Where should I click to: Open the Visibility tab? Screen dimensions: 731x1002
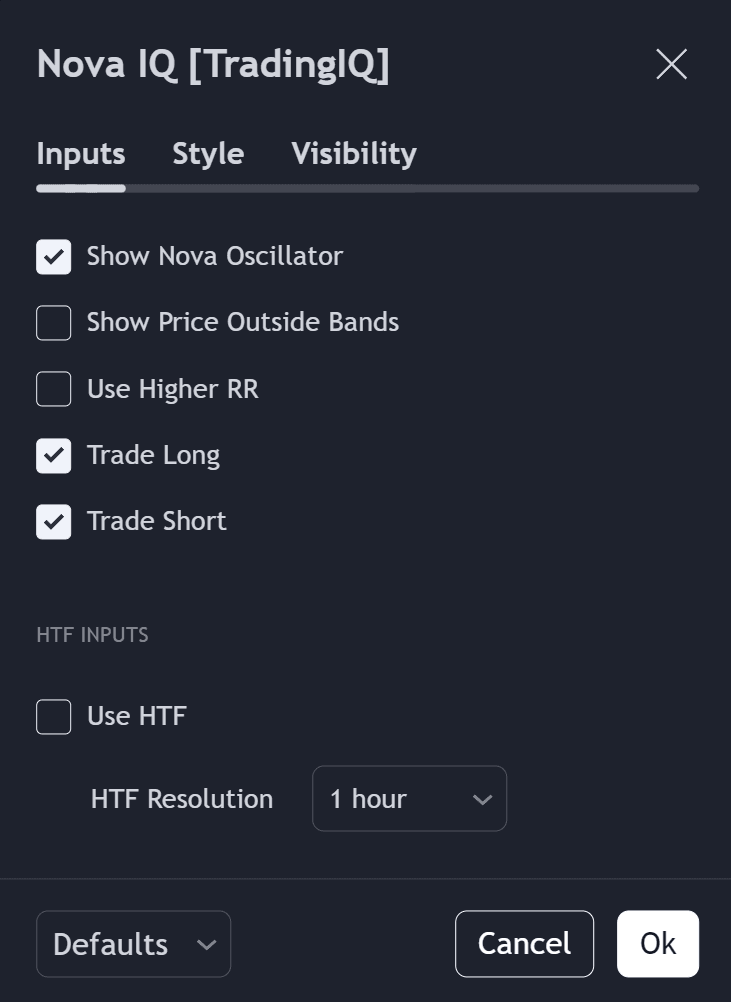tap(353, 154)
